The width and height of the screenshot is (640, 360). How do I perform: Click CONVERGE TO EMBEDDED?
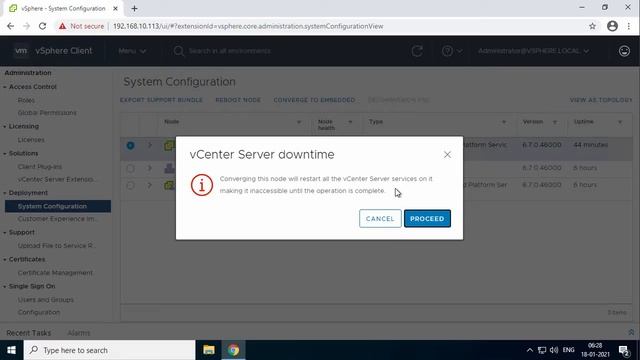[x=314, y=100]
